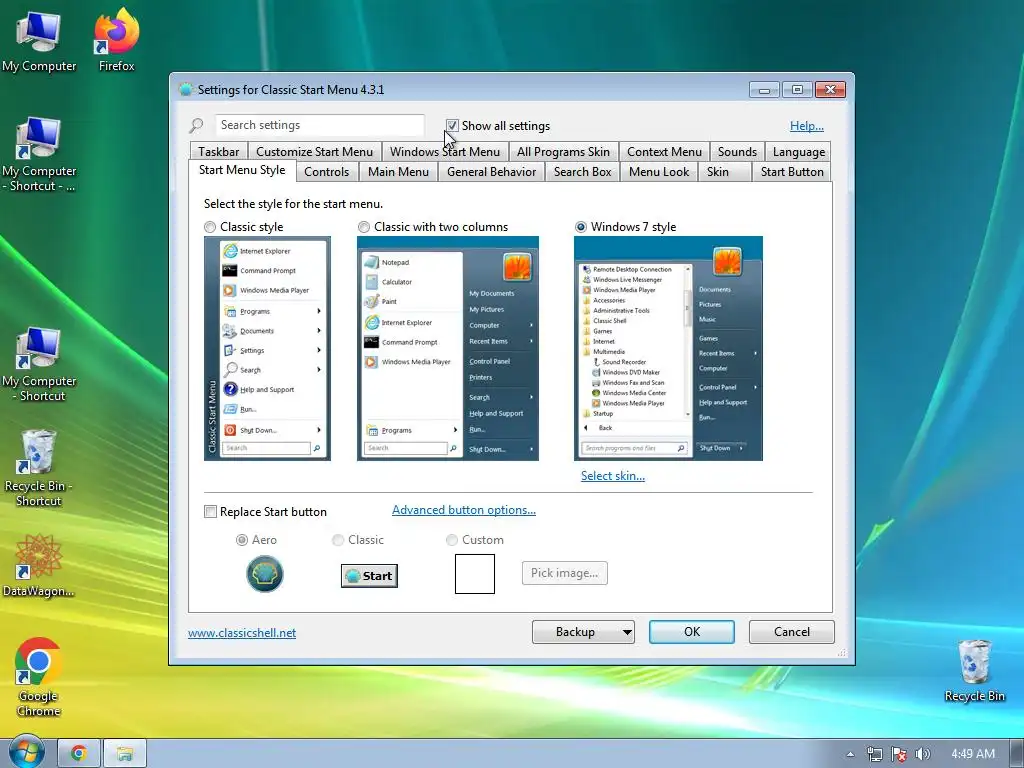Launch Chrome from the taskbar
The width and height of the screenshot is (1024, 768).
tap(79, 754)
